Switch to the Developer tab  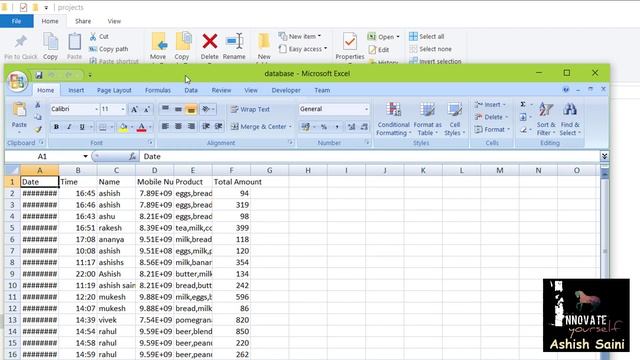point(286,90)
